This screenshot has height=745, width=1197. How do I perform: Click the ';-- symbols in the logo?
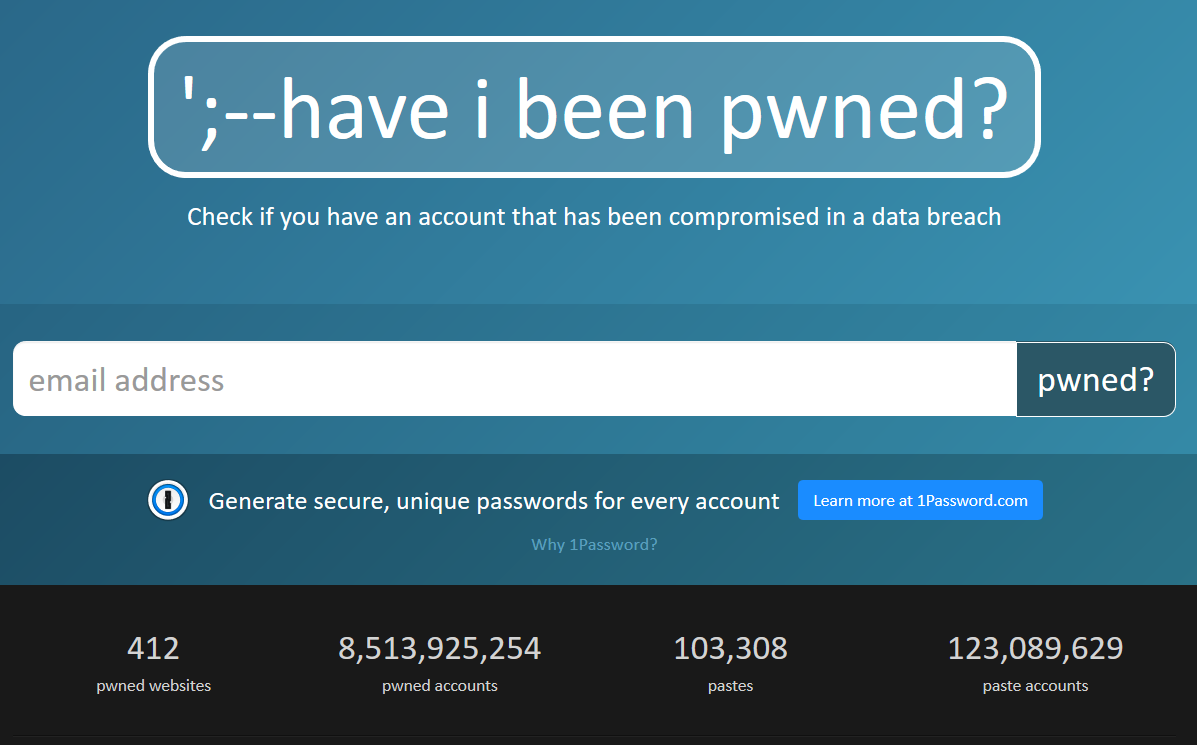tap(229, 111)
